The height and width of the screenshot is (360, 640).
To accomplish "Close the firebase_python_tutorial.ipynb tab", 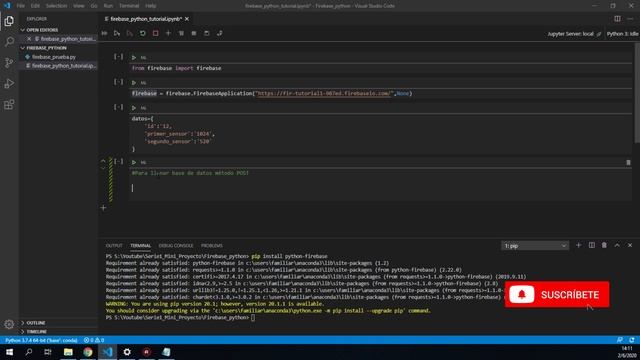I will point(187,19).
